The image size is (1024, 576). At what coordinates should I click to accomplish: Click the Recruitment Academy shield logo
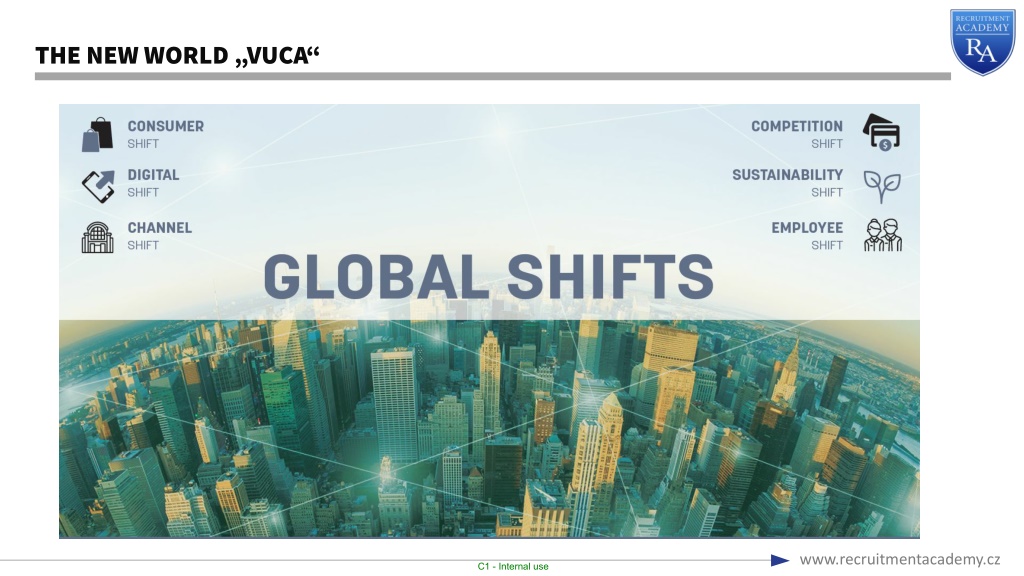[x=982, y=42]
